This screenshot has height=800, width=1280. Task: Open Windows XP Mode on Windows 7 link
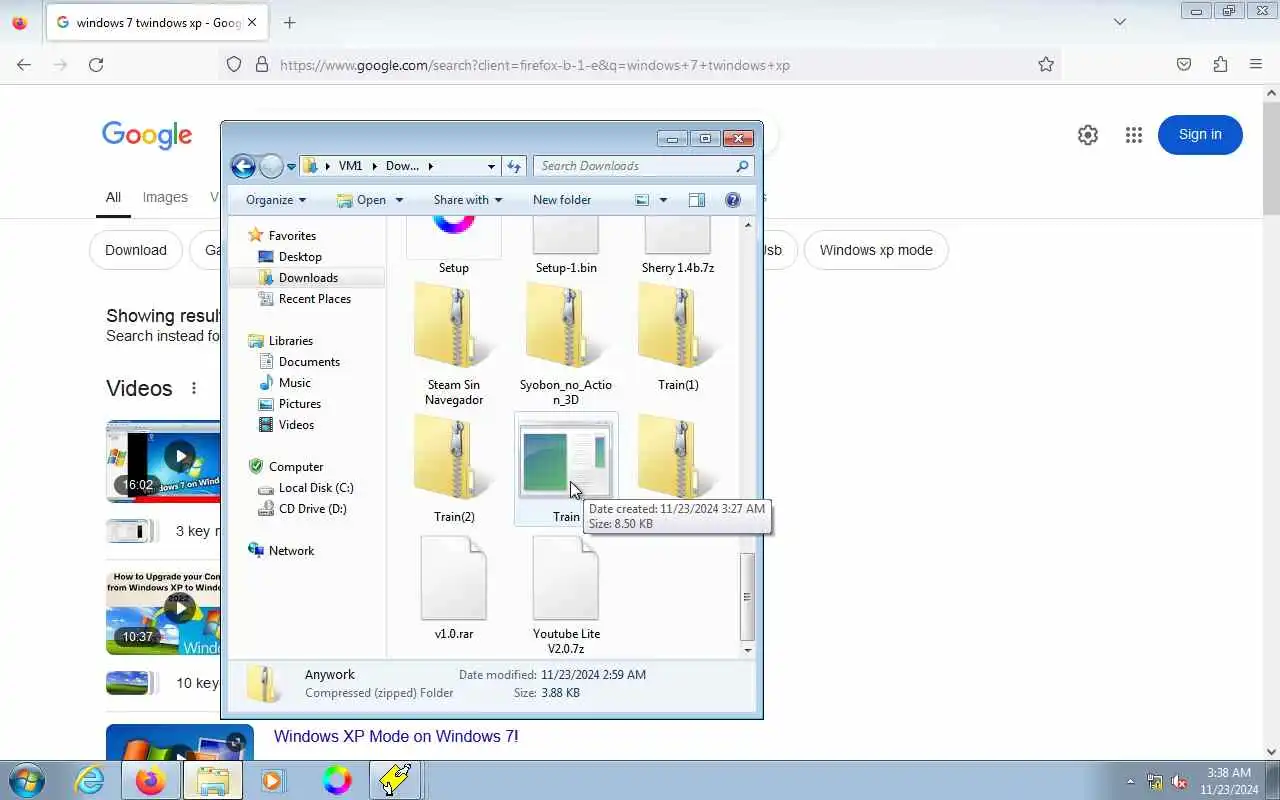click(x=396, y=737)
